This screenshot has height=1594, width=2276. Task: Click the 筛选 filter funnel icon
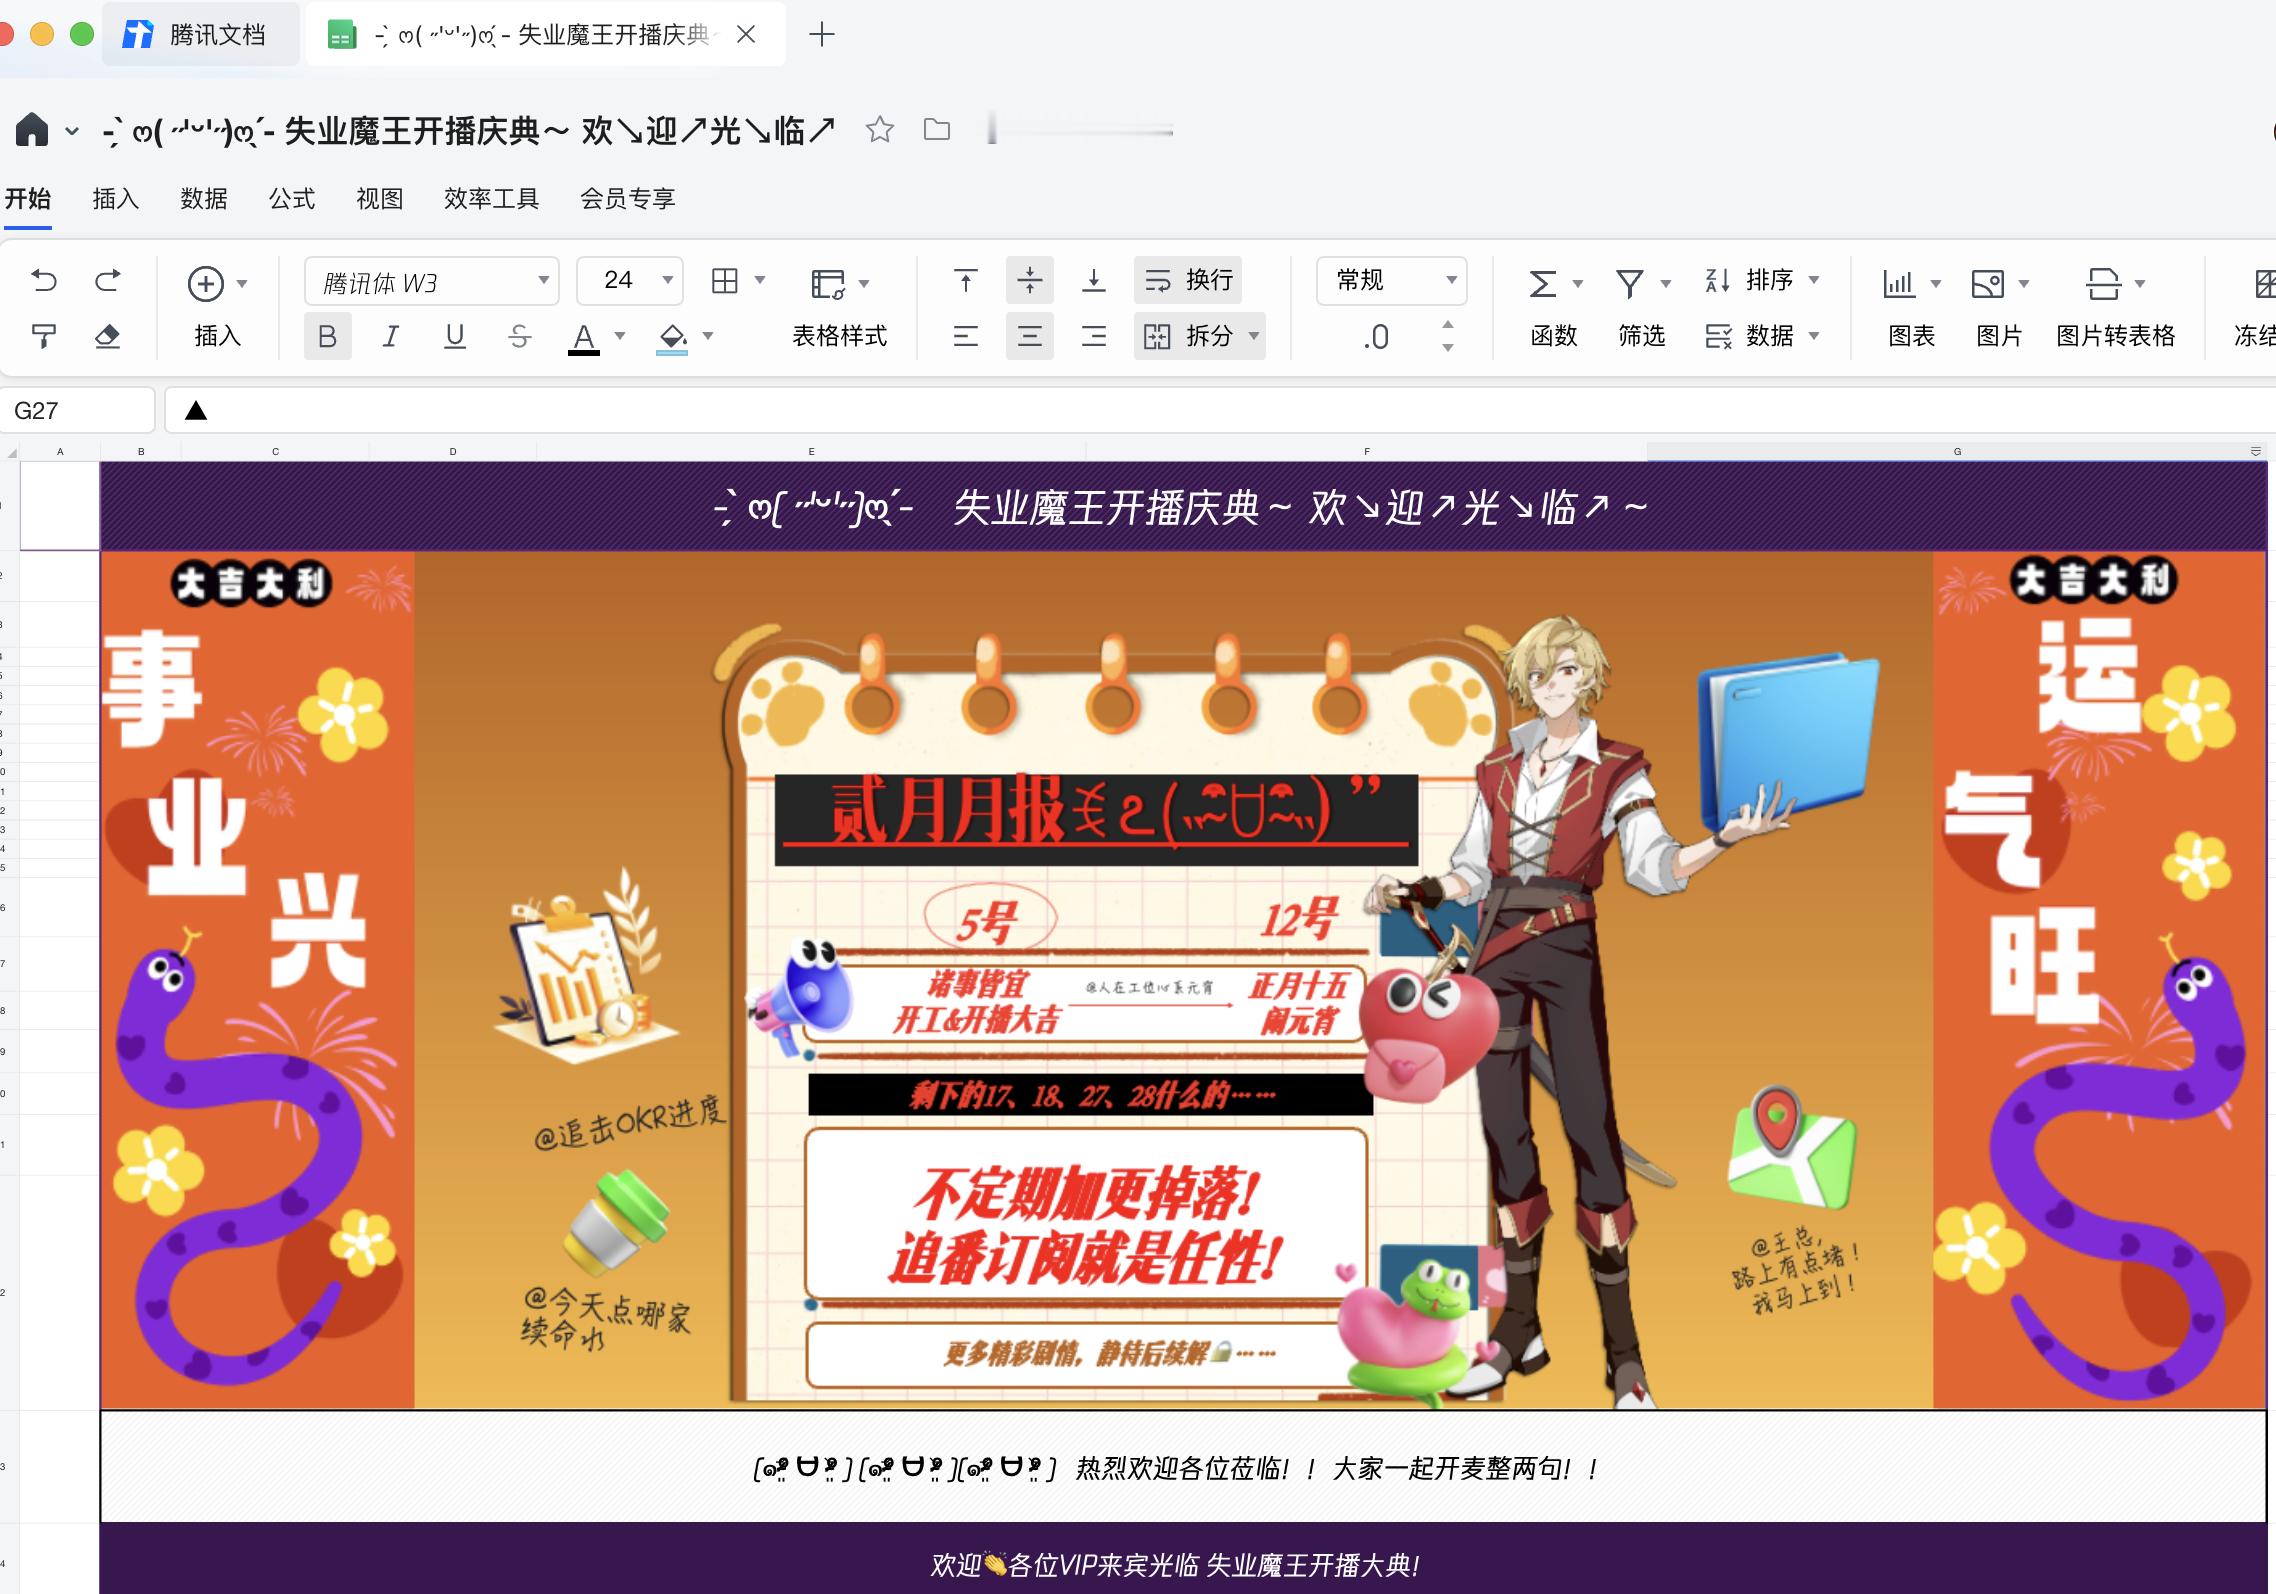point(1630,284)
